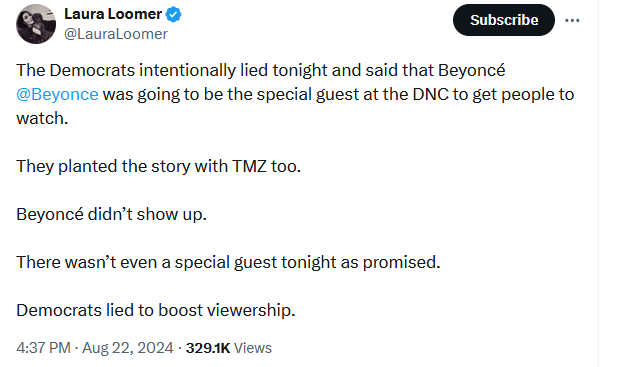Select the line "They planted the story with TMZ too."

click(159, 166)
